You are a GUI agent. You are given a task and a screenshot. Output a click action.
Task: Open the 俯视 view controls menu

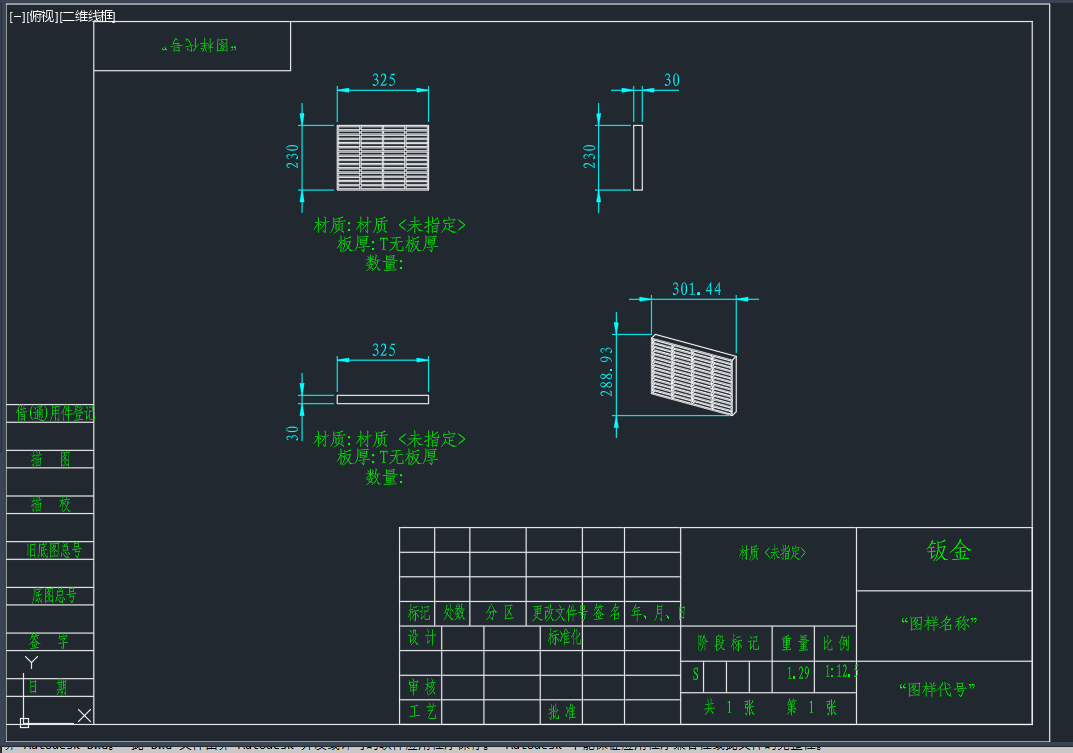tap(42, 16)
